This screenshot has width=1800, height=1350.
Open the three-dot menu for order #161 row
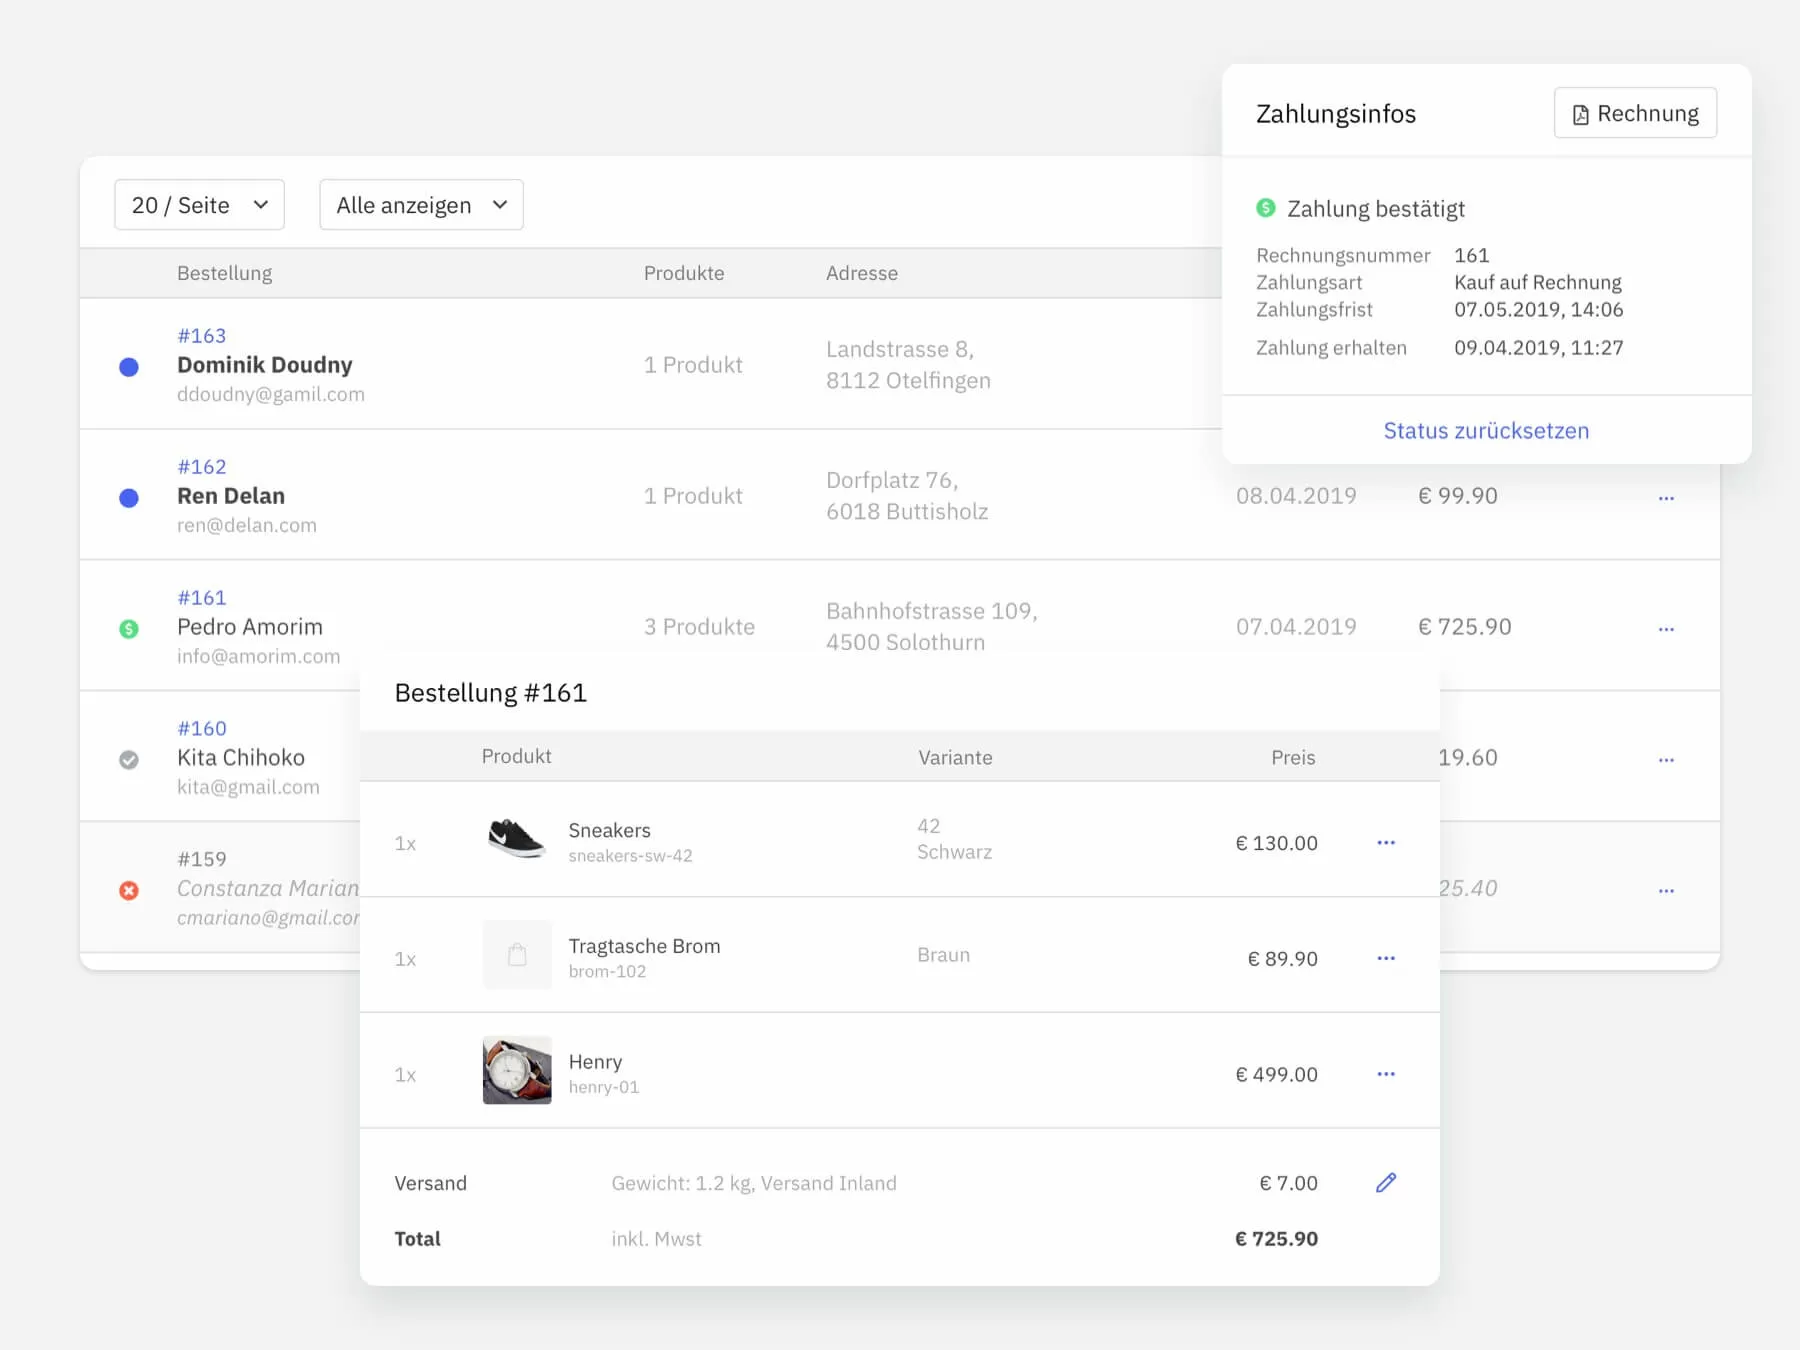tap(1666, 629)
